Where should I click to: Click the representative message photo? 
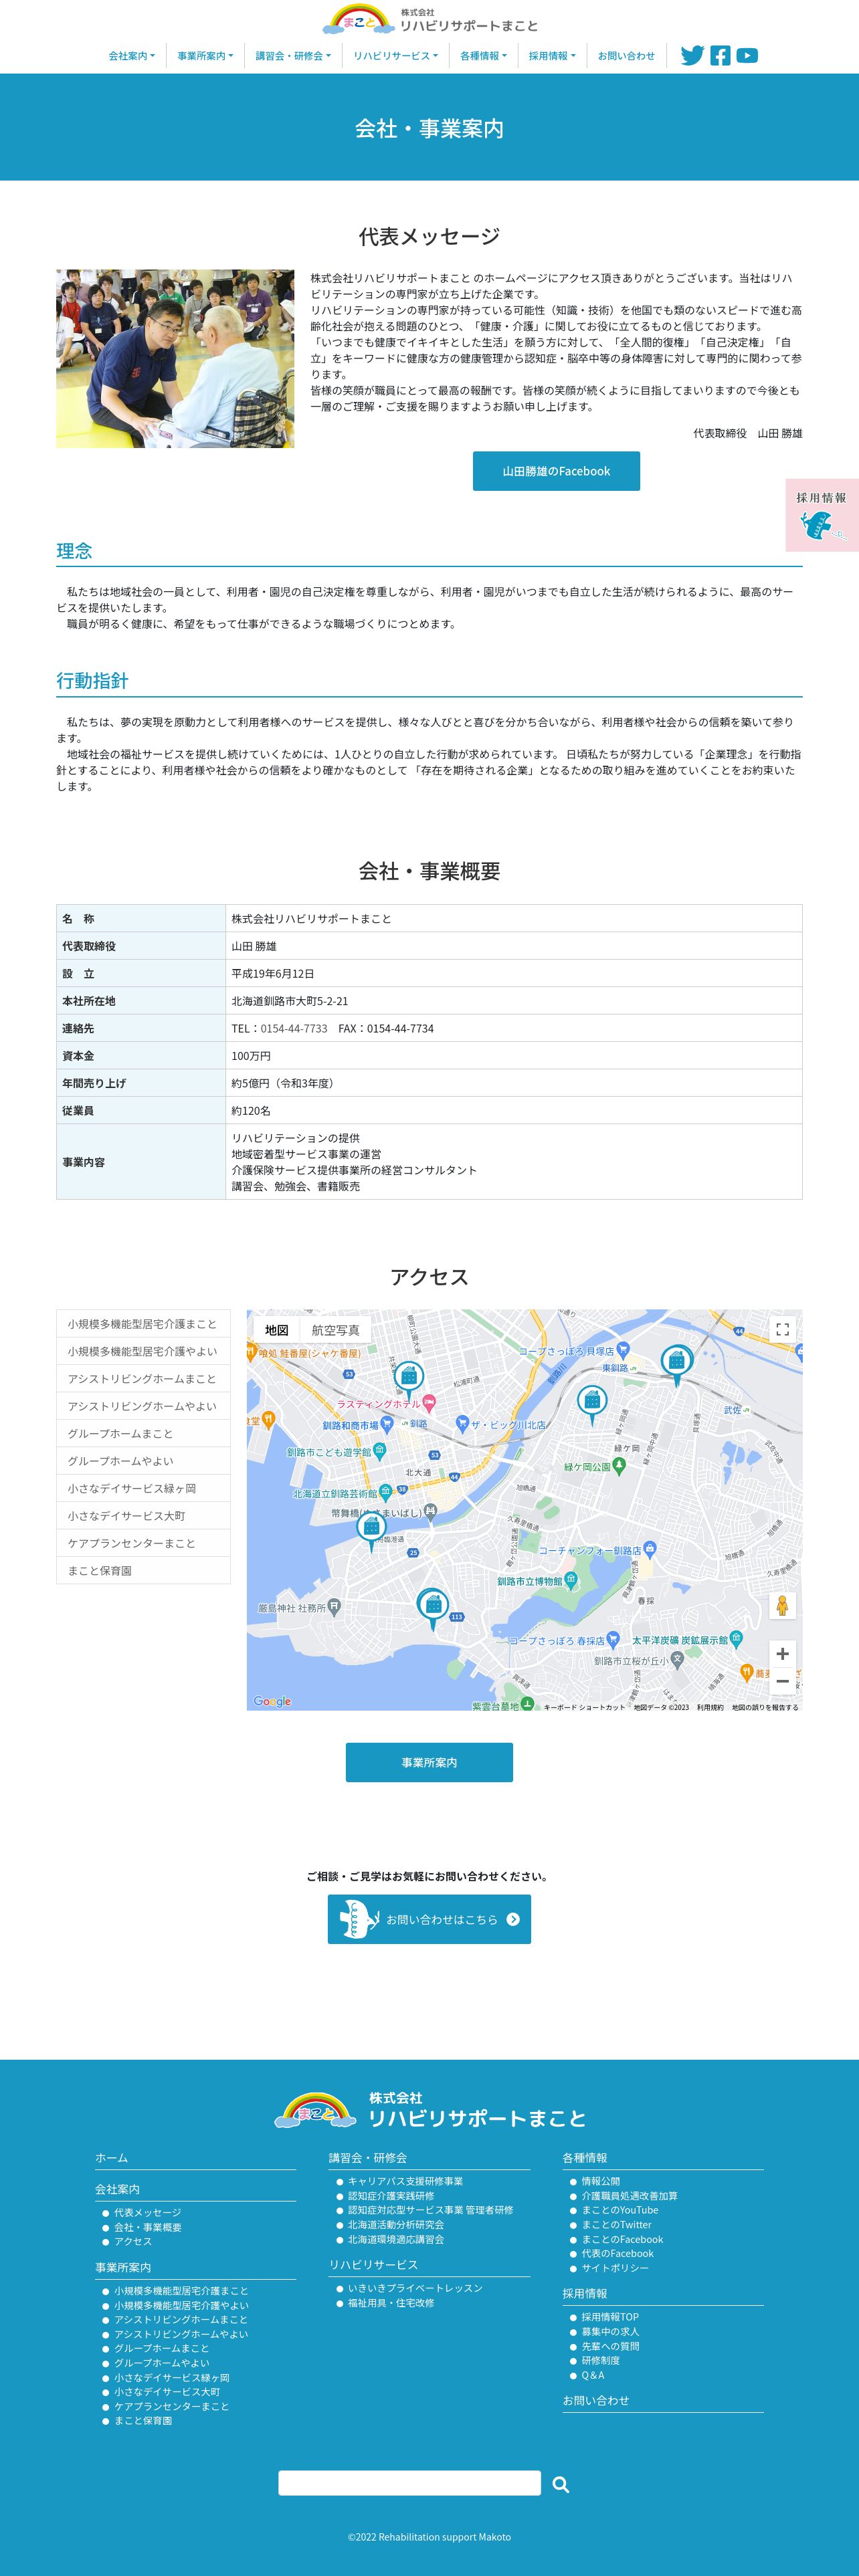point(175,358)
